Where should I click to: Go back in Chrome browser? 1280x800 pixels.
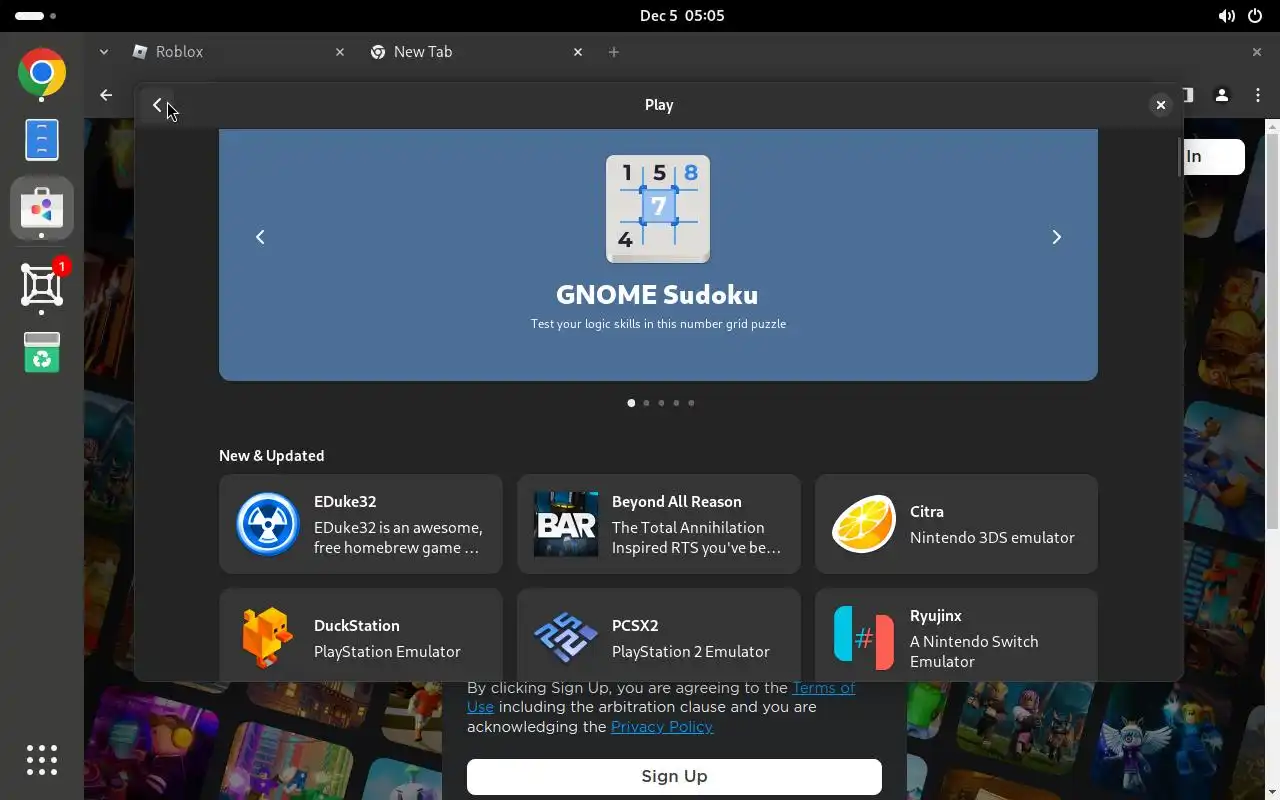[106, 95]
